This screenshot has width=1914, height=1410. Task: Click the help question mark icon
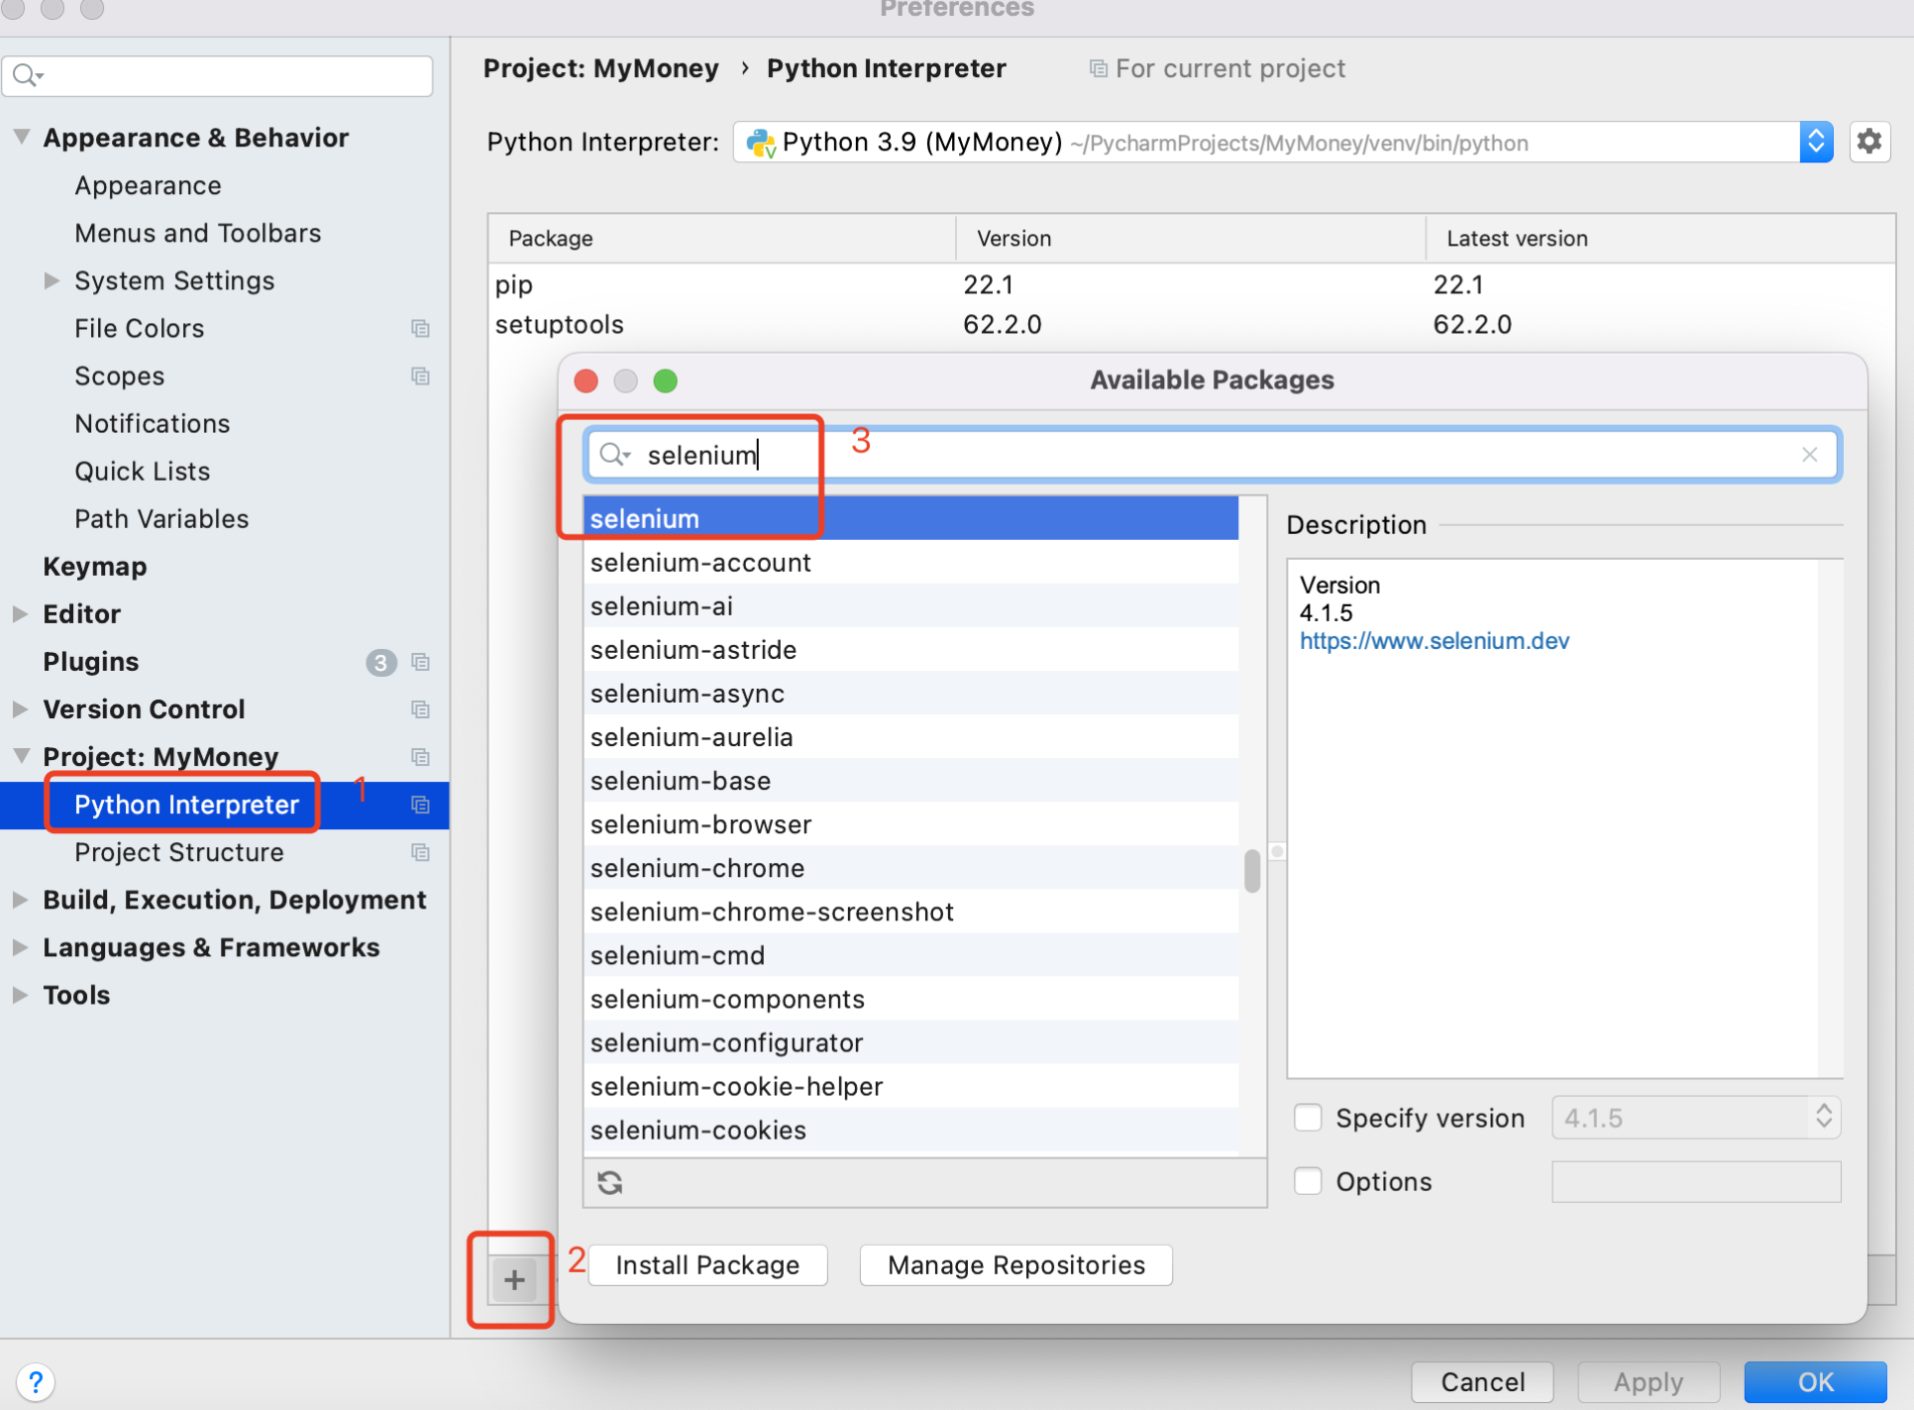click(x=36, y=1381)
